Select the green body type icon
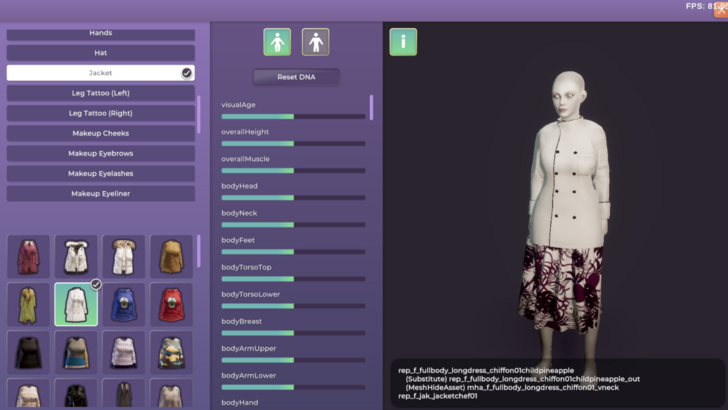The width and height of the screenshot is (728, 410). pyautogui.click(x=277, y=42)
